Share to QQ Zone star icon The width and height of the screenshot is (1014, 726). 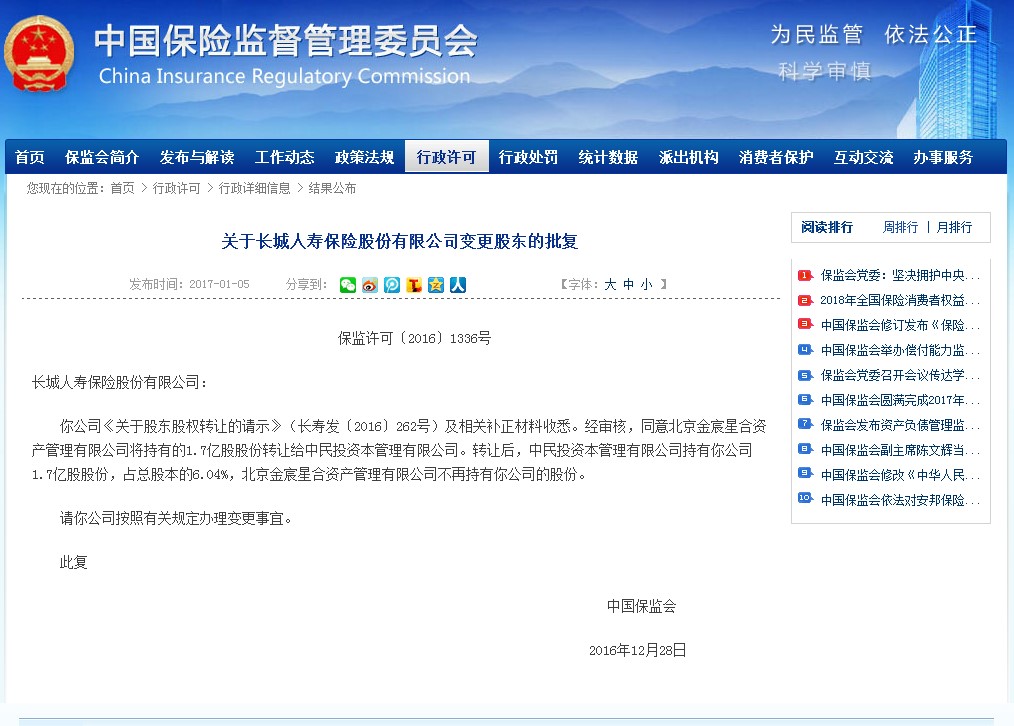(436, 285)
